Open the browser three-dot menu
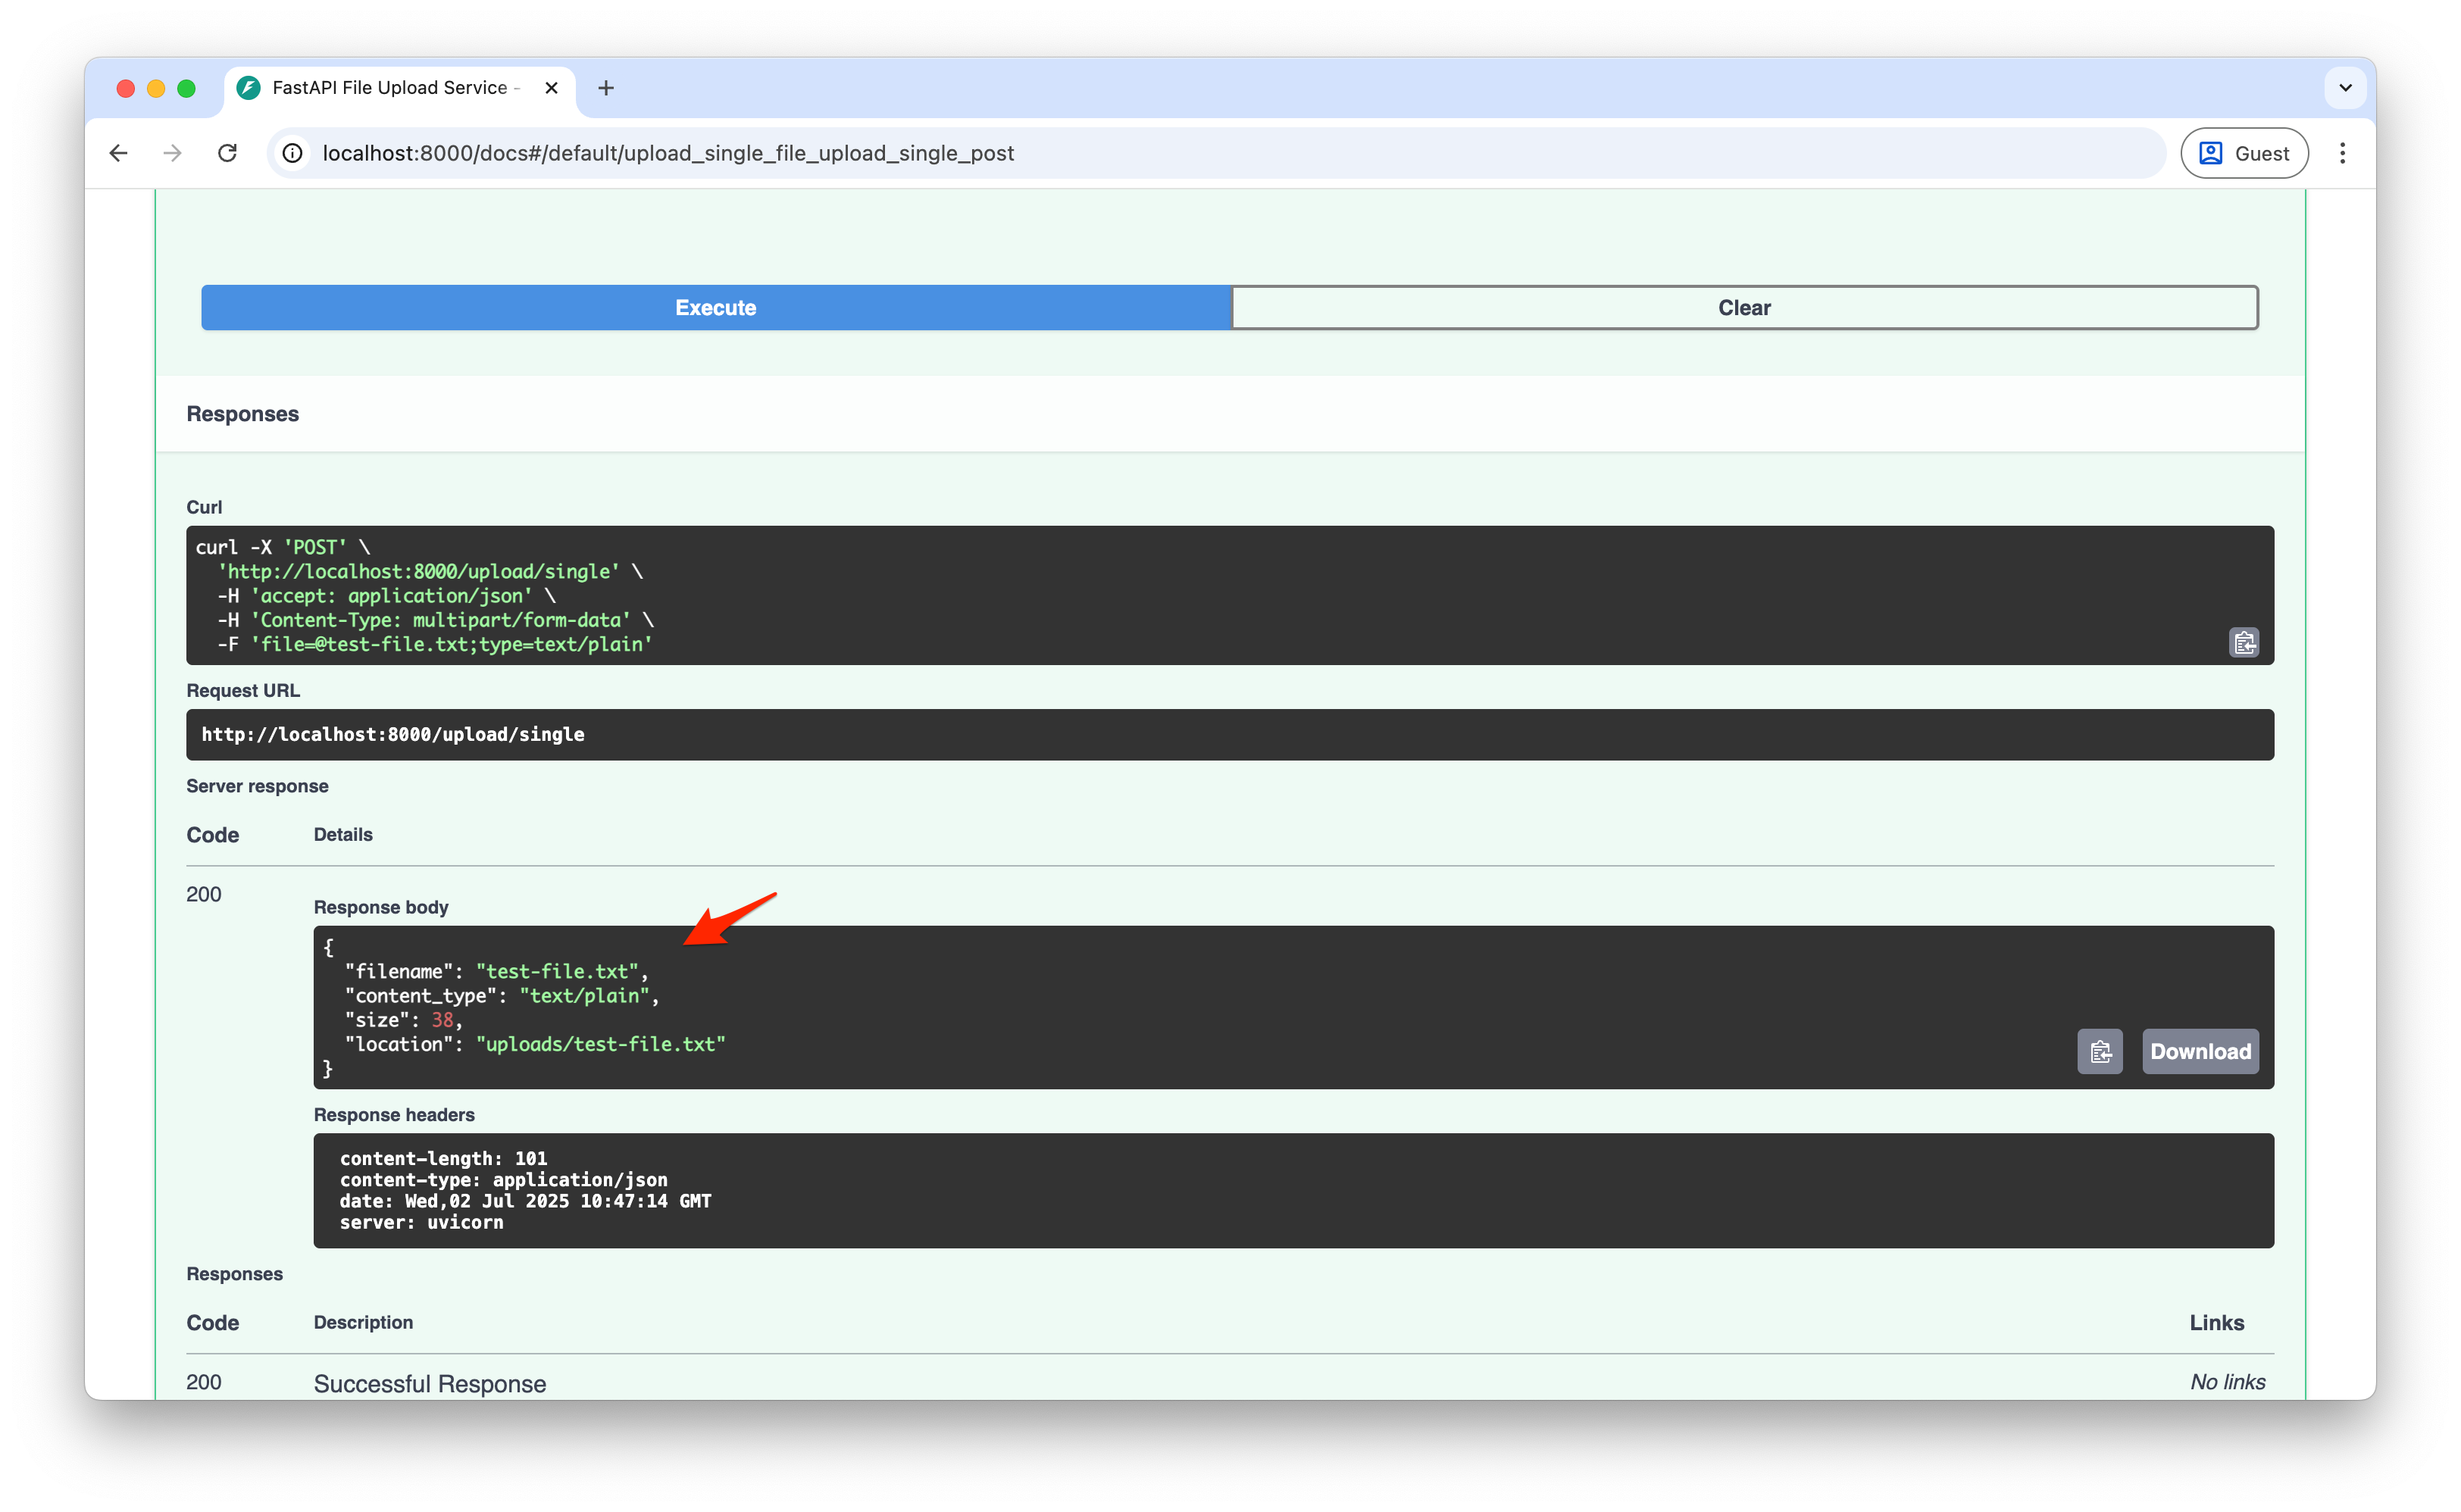 click(x=2343, y=153)
